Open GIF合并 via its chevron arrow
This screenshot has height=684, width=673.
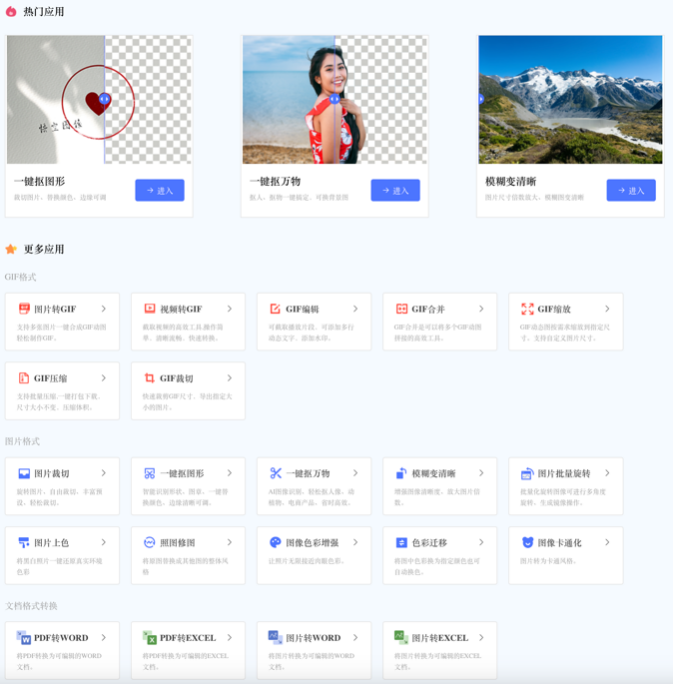481,309
